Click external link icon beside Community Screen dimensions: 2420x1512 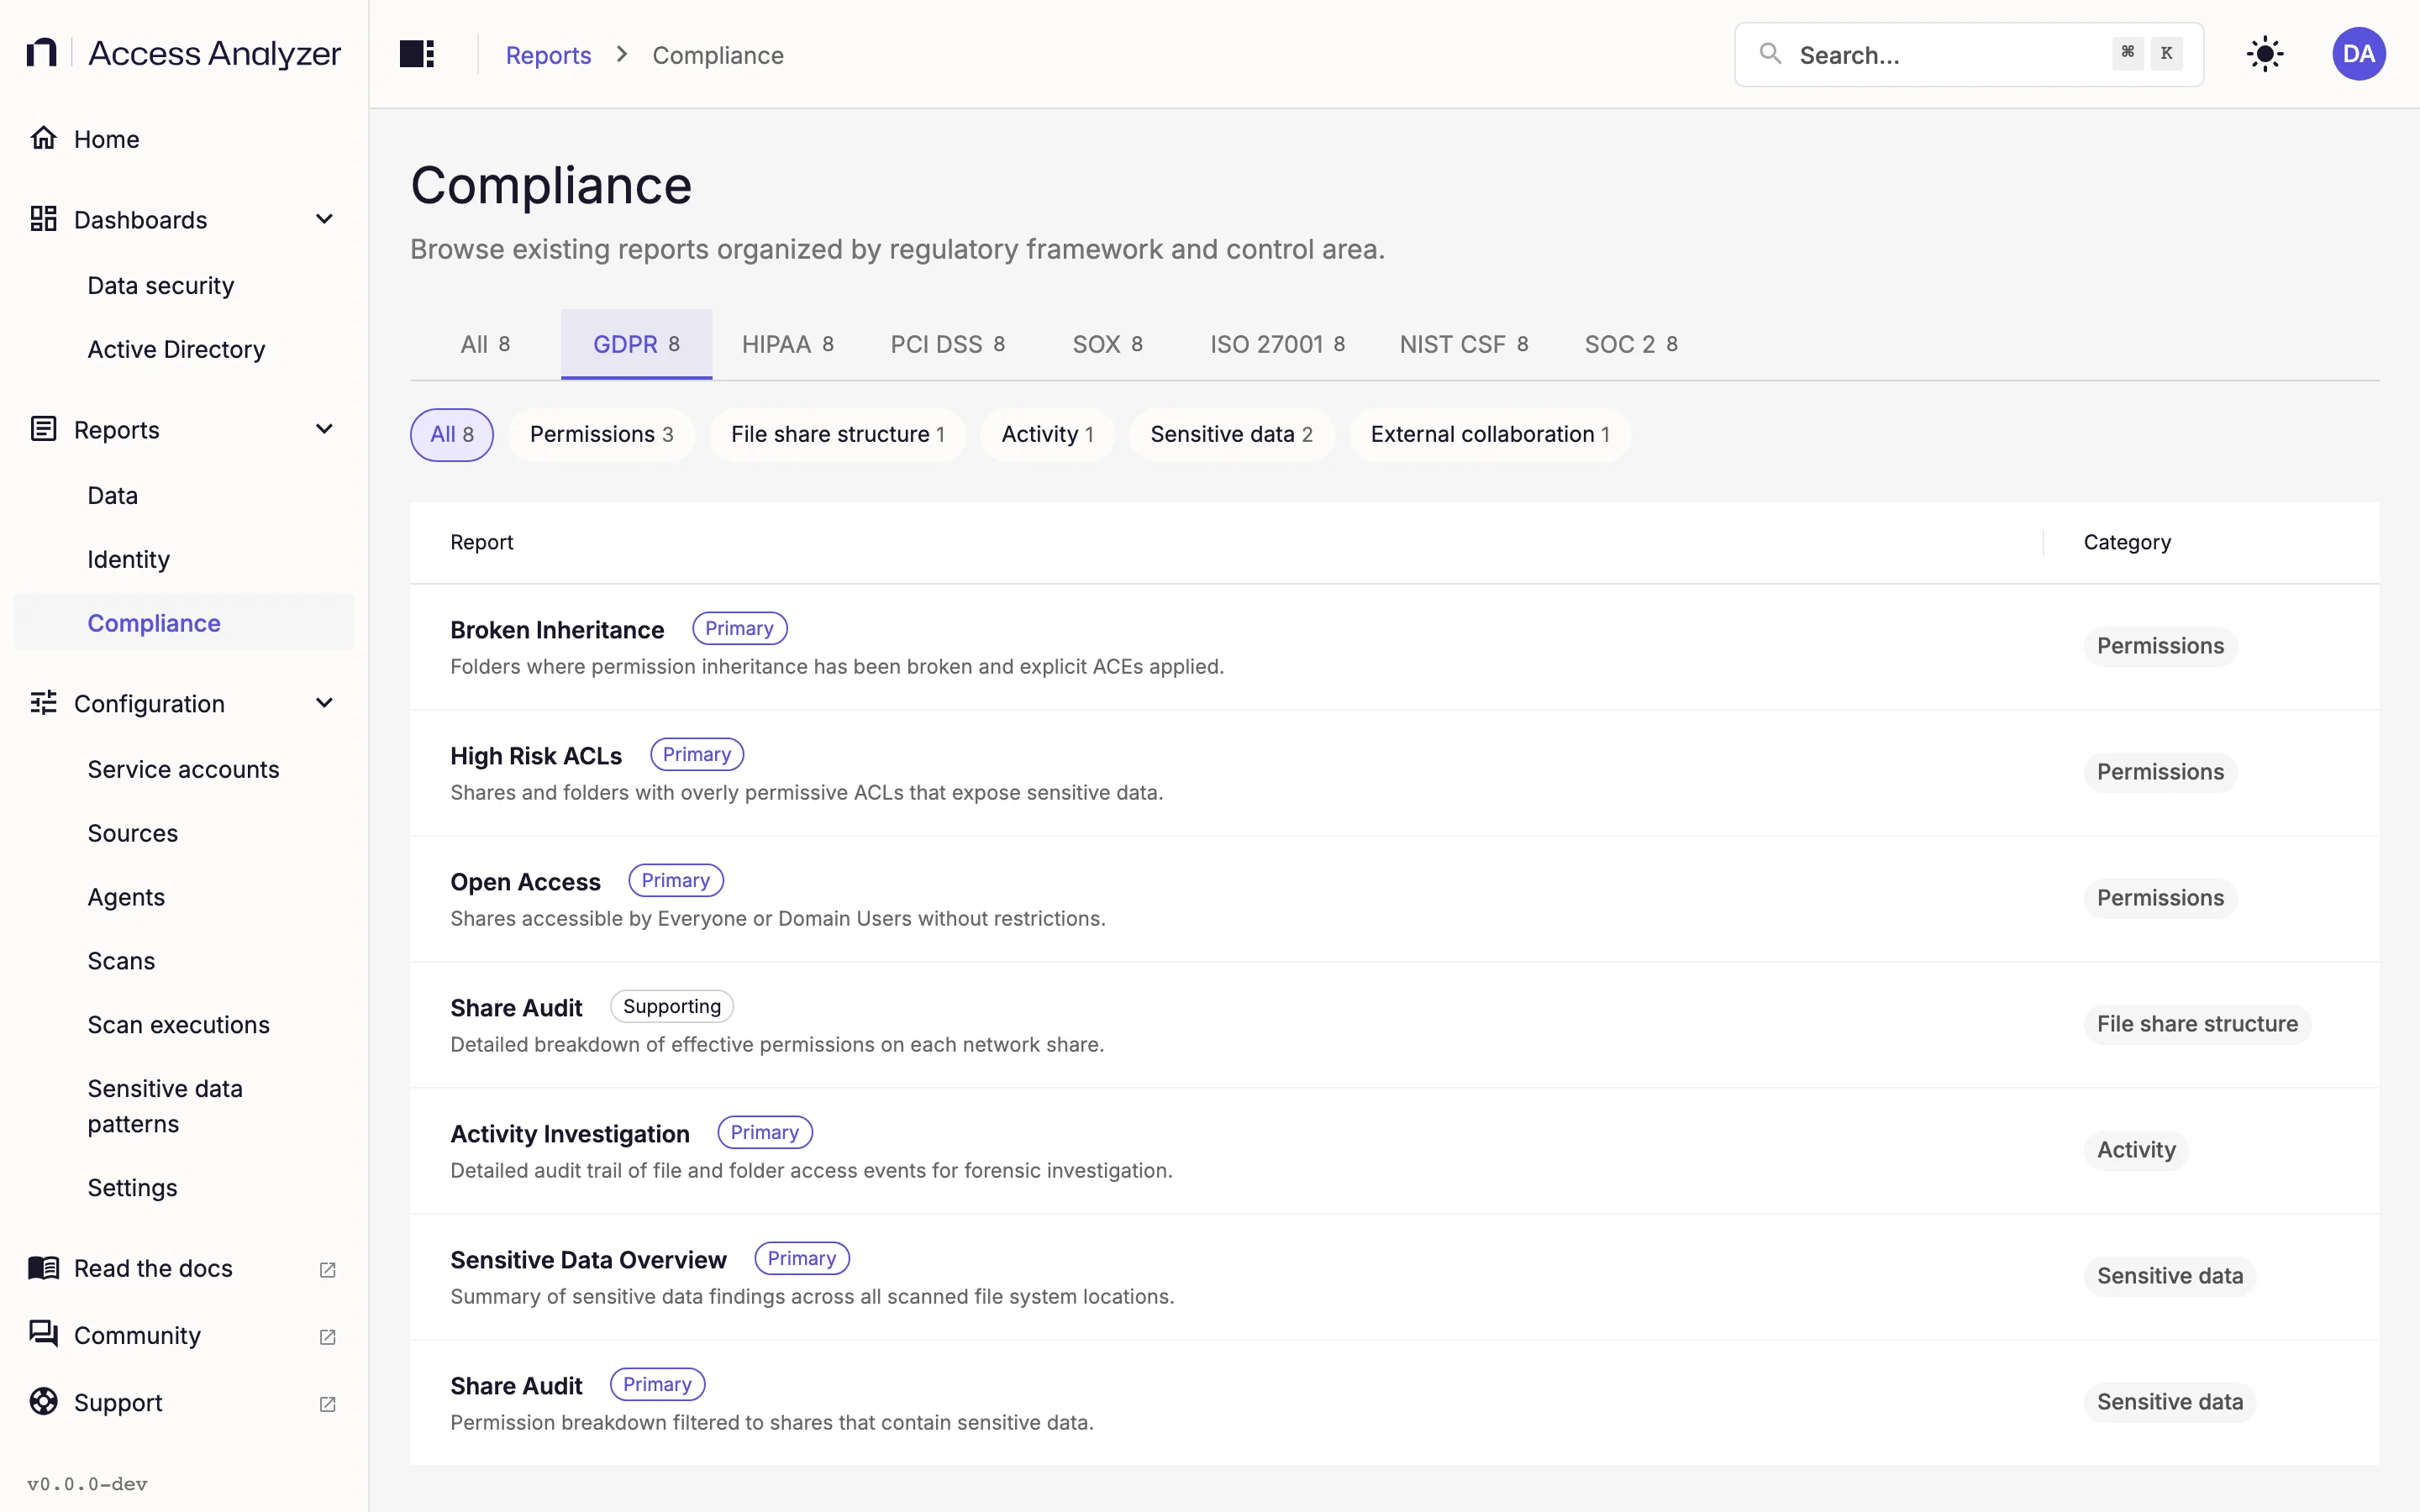tap(327, 1337)
